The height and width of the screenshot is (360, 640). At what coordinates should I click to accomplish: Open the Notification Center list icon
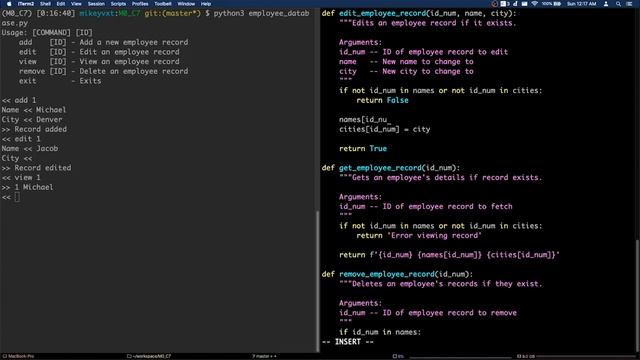point(629,4)
